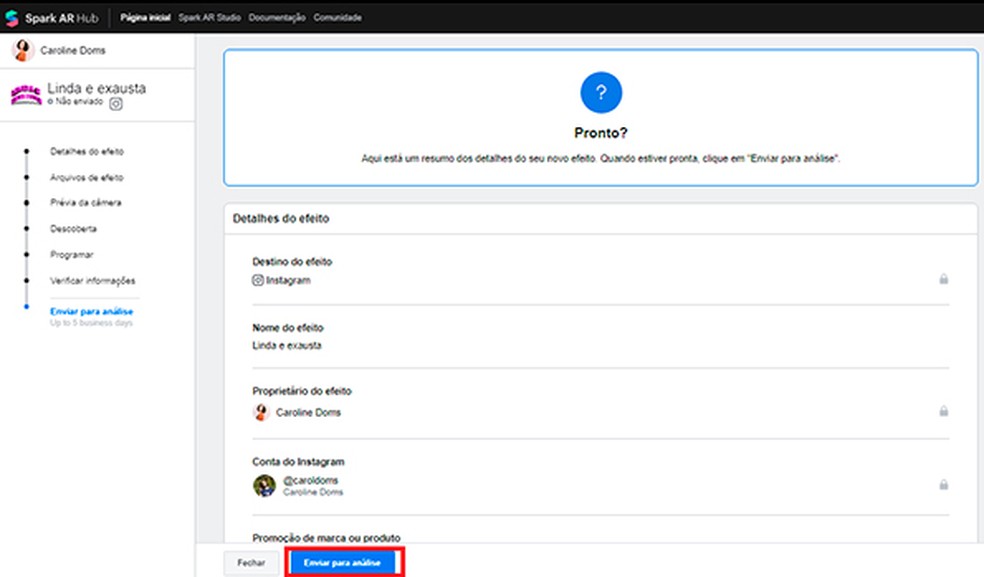Click the Destino do efeito label
The height and width of the screenshot is (577, 984).
click(x=292, y=262)
